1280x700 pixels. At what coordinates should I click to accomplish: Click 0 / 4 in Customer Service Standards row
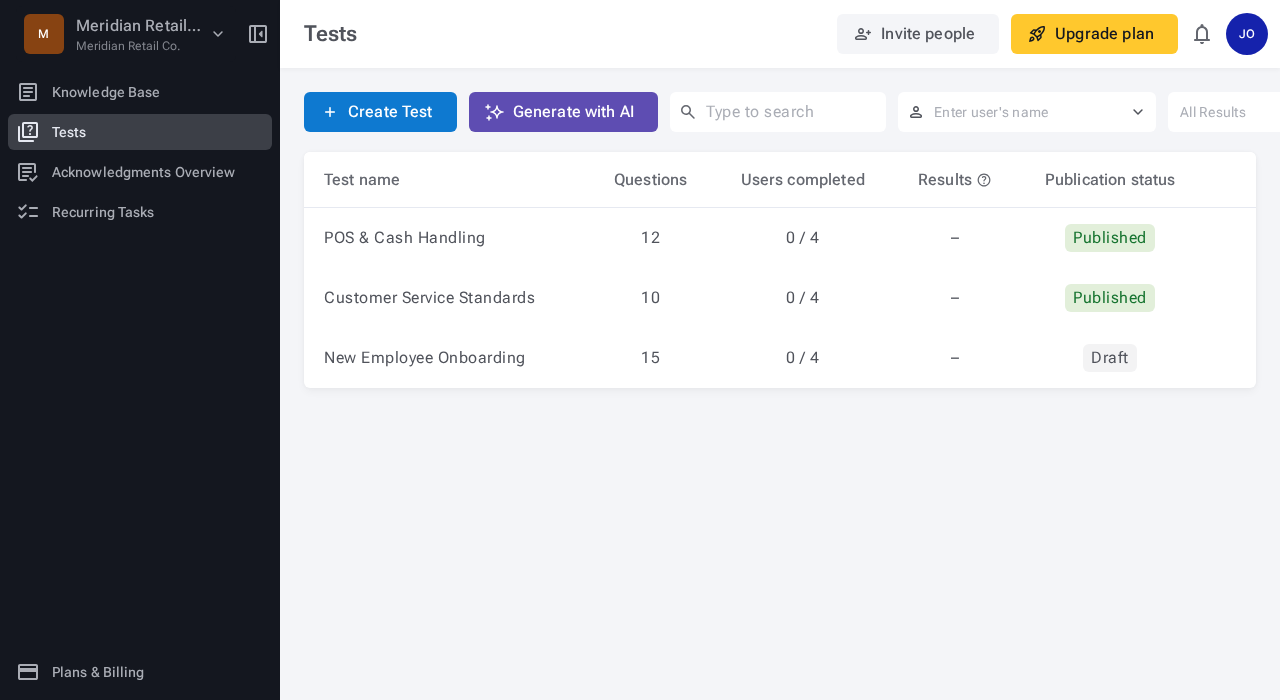[x=802, y=298]
